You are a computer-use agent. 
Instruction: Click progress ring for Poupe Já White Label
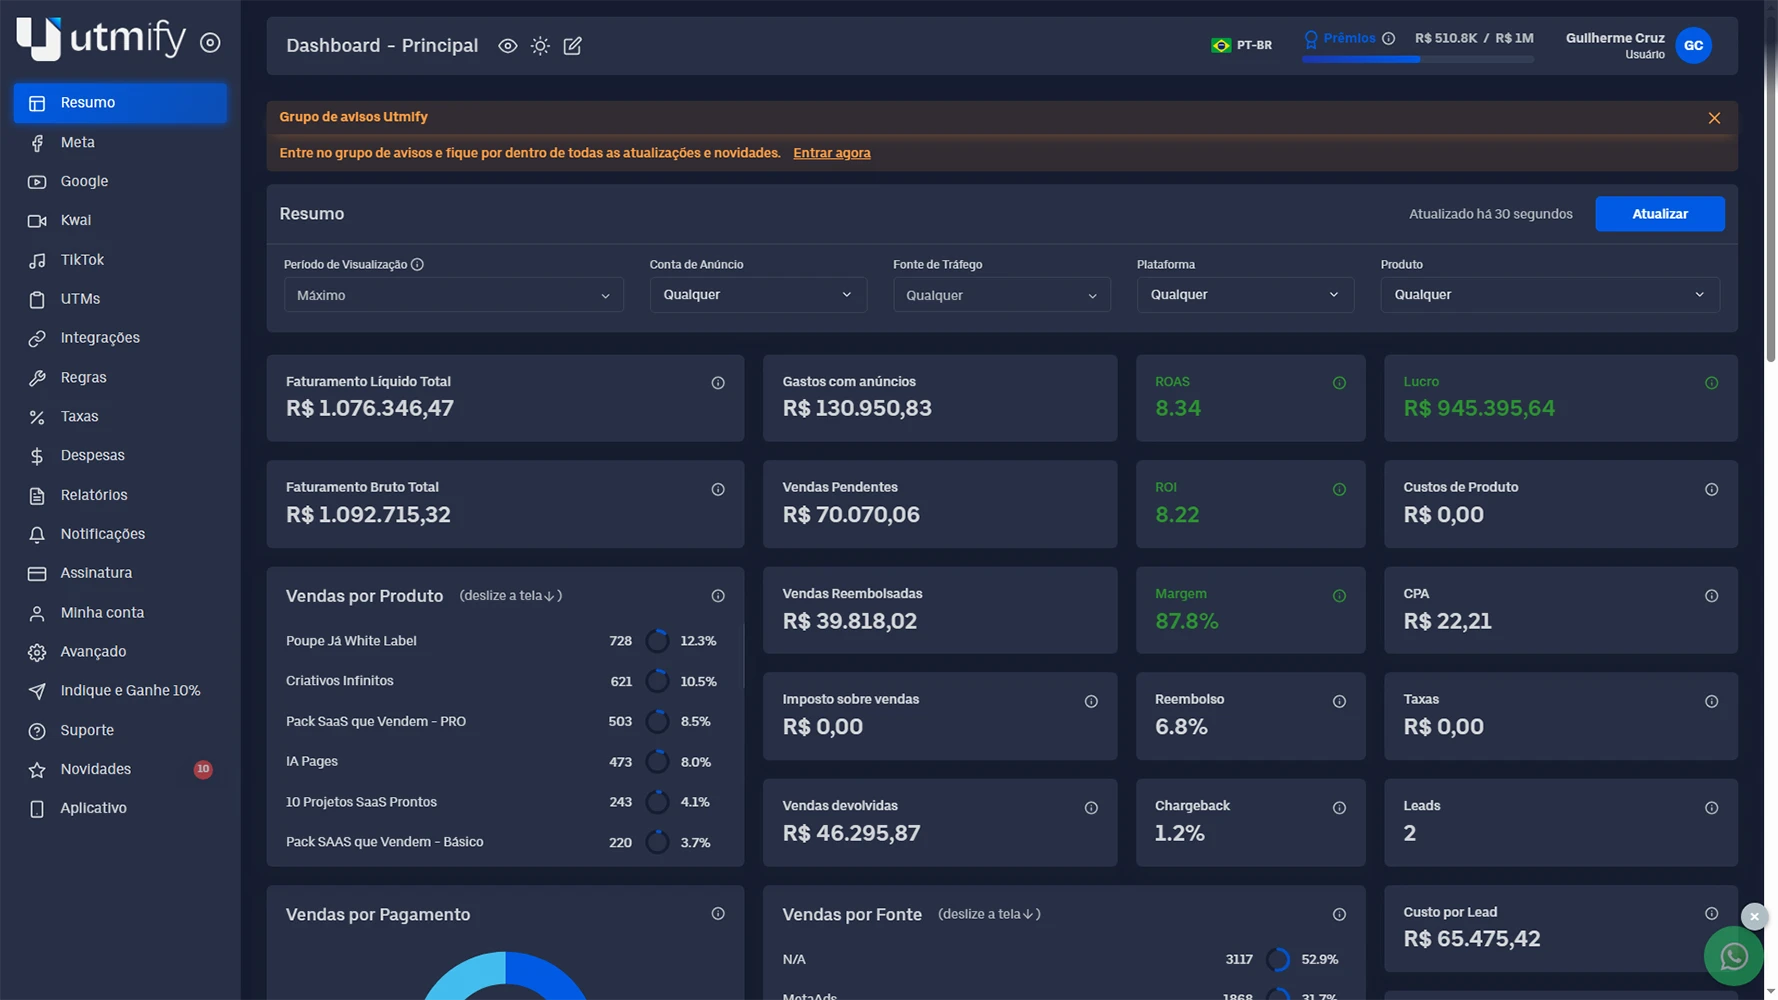[657, 641]
